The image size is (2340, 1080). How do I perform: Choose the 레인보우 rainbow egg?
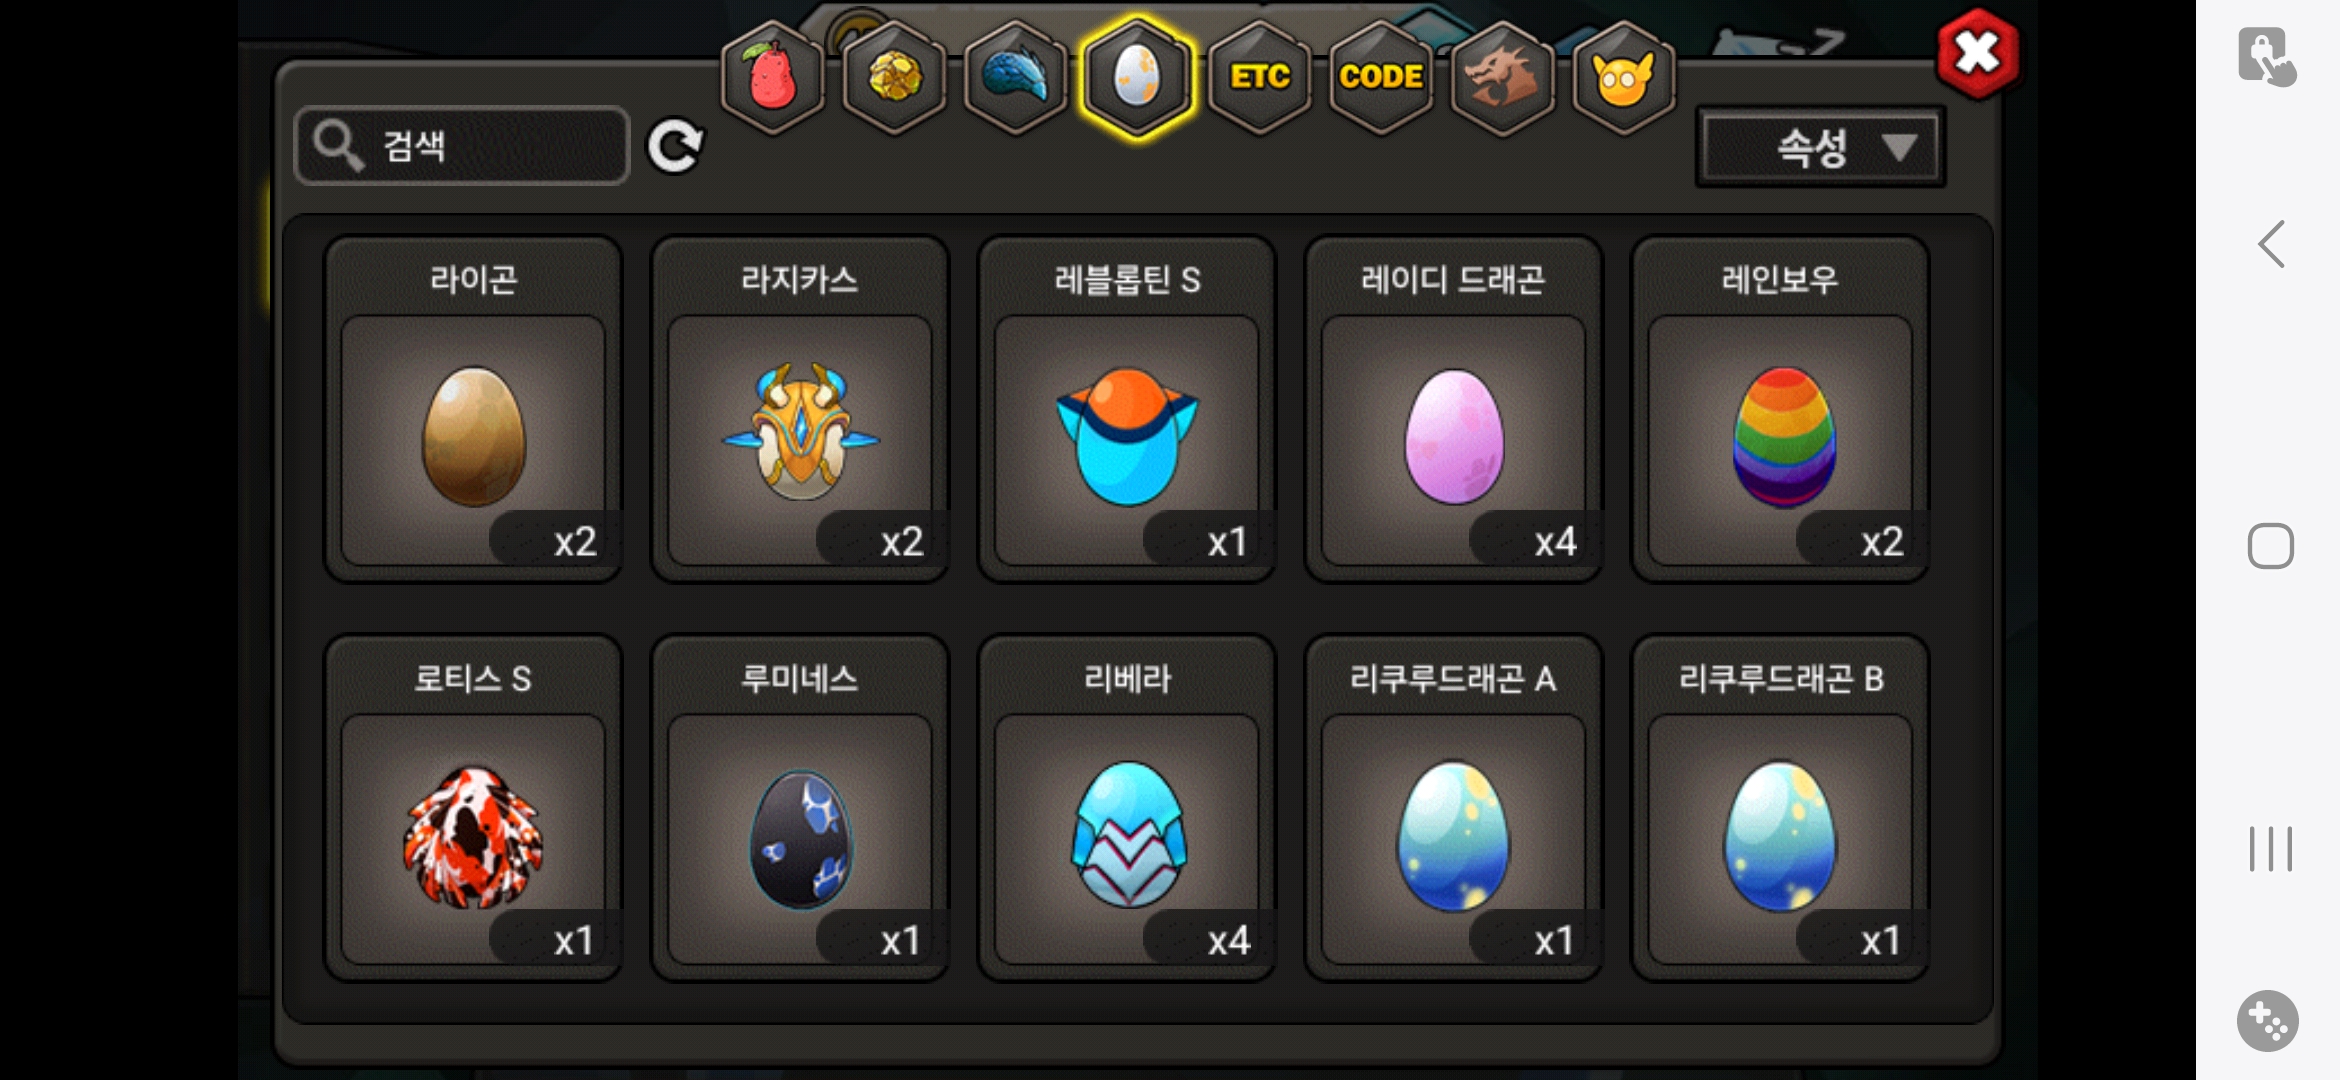tap(1780, 409)
